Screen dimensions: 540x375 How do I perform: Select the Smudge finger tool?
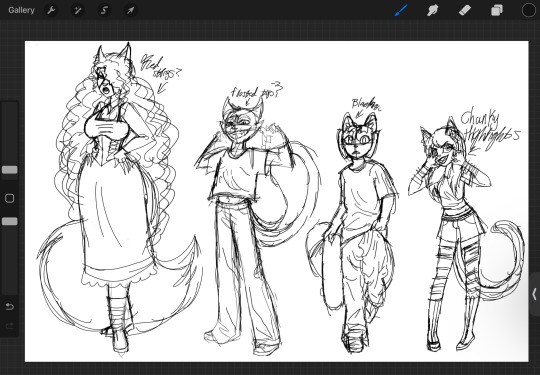(433, 10)
